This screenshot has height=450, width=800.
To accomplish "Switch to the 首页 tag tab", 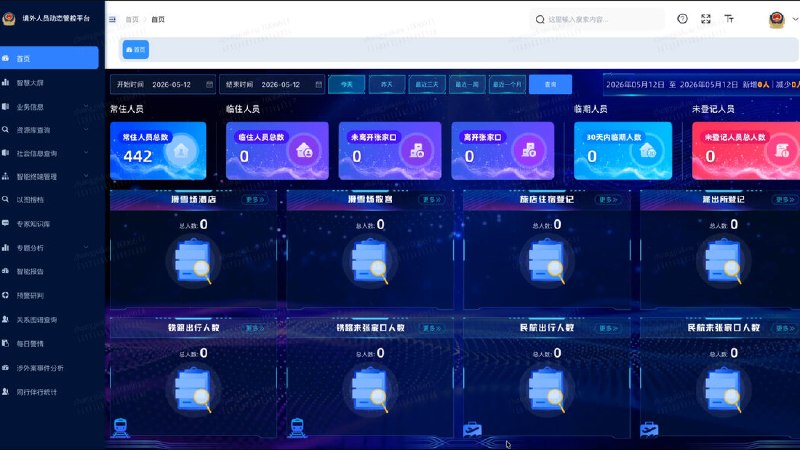I will (x=136, y=49).
